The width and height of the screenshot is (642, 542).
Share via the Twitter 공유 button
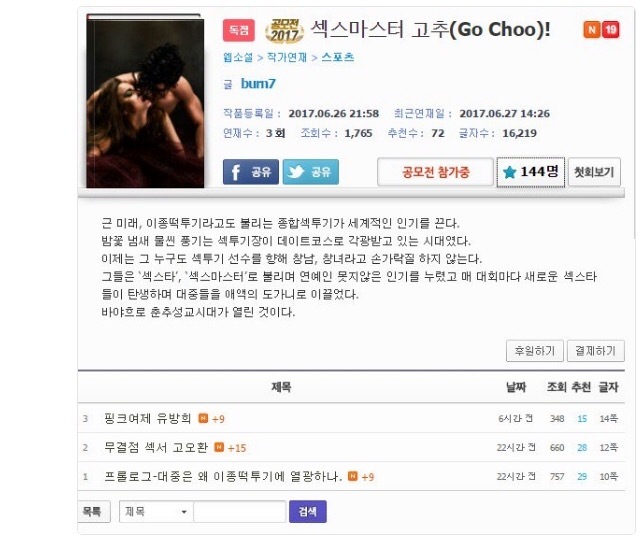(310, 172)
